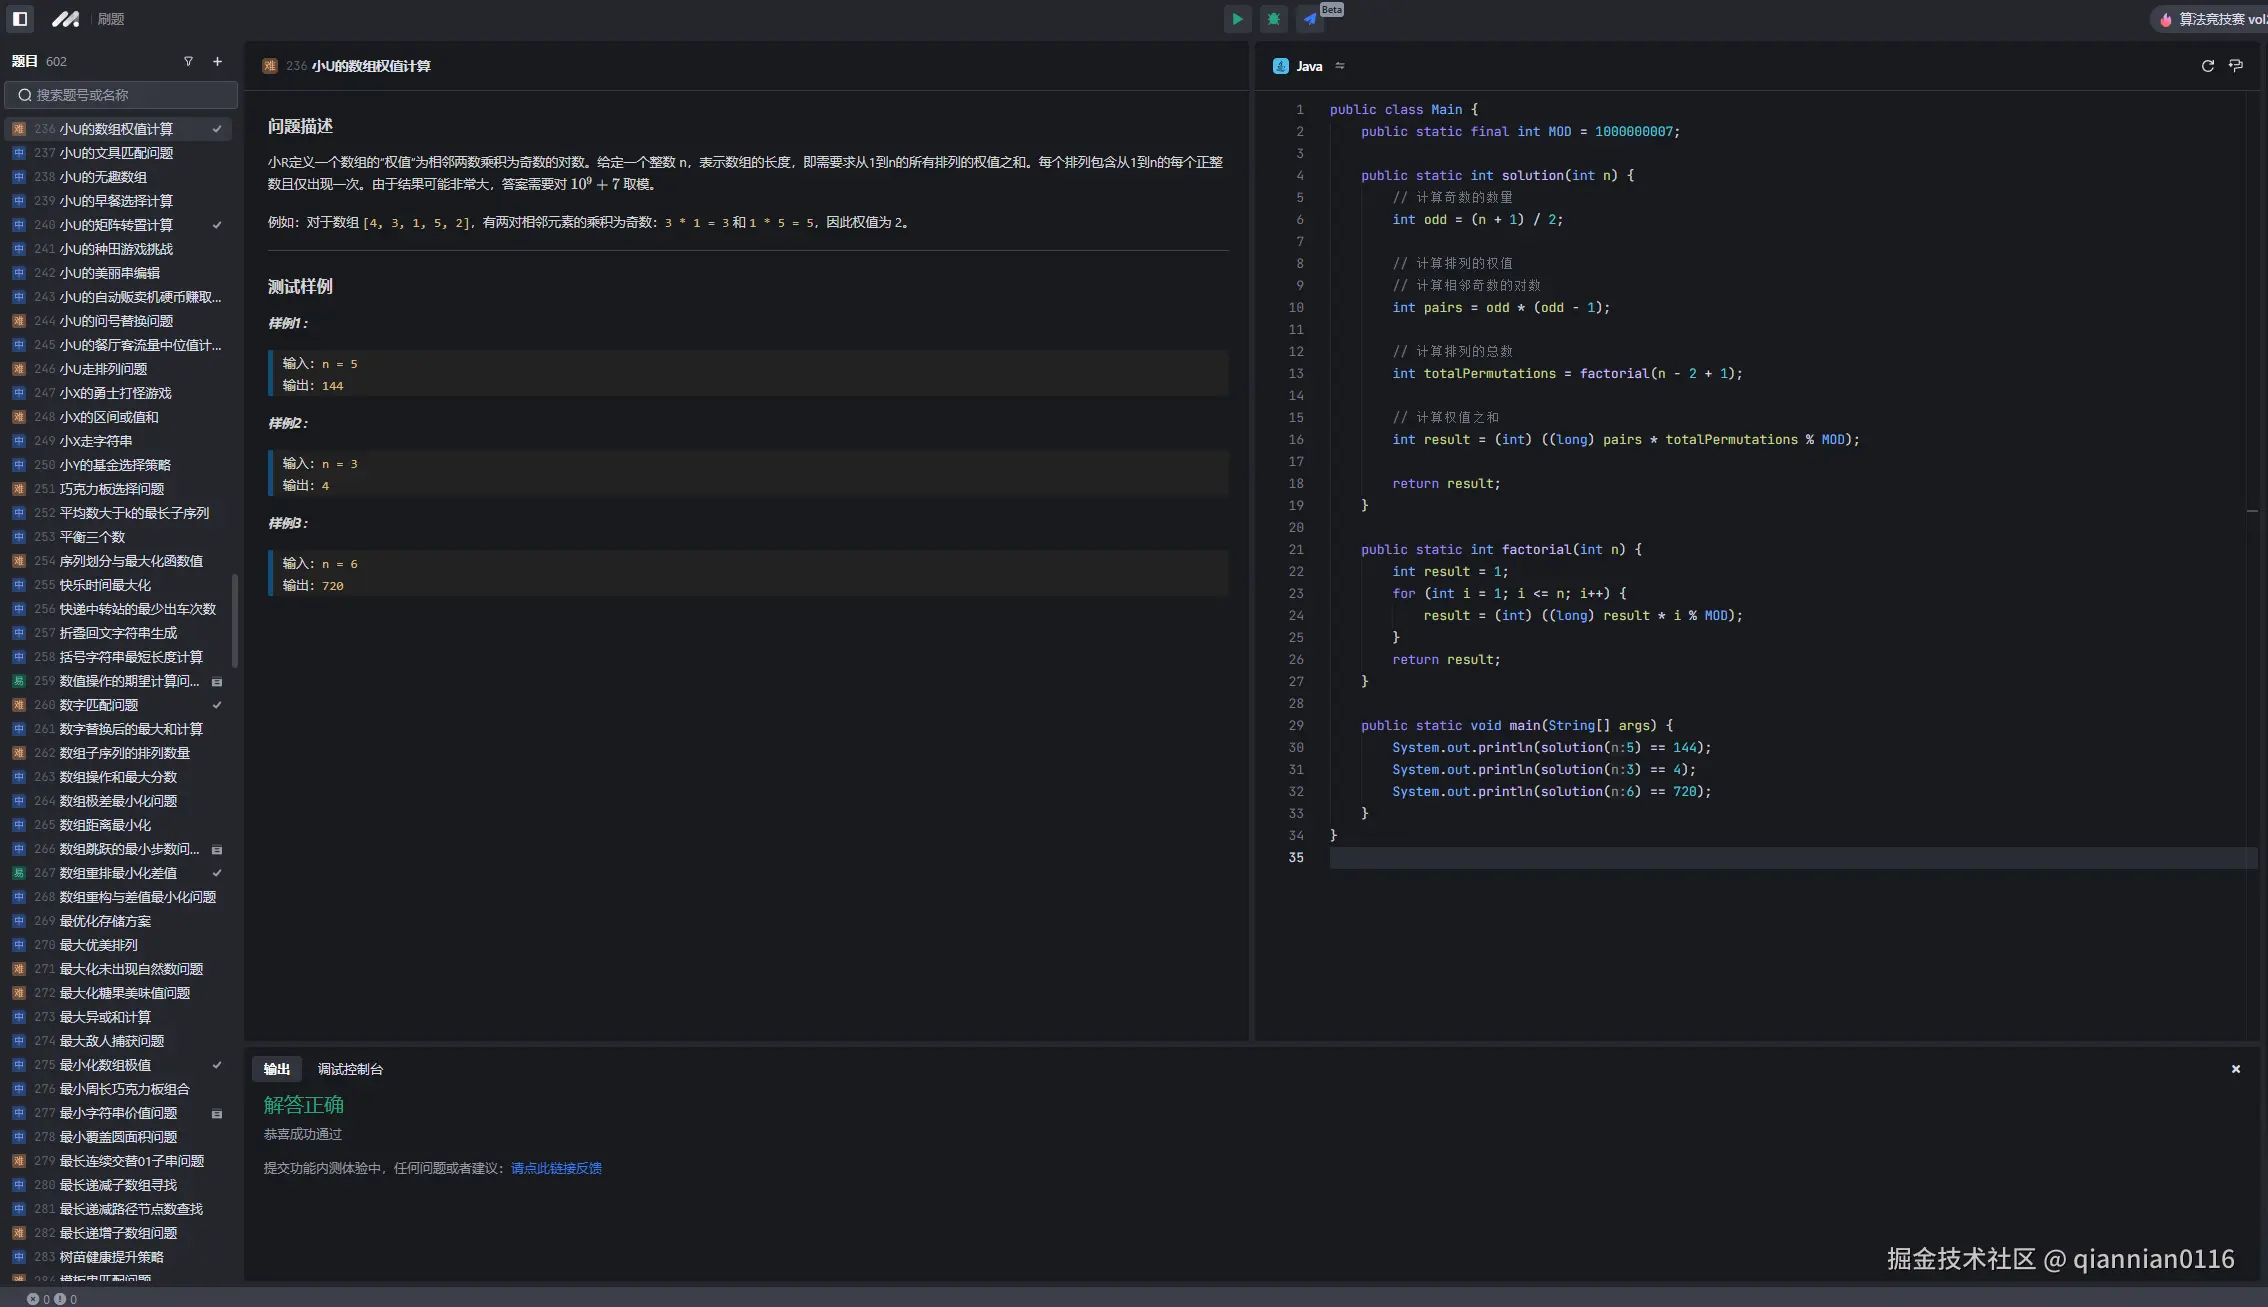The height and width of the screenshot is (1307, 2268).
Task: Select the 输出 tab
Action: click(x=277, y=1069)
